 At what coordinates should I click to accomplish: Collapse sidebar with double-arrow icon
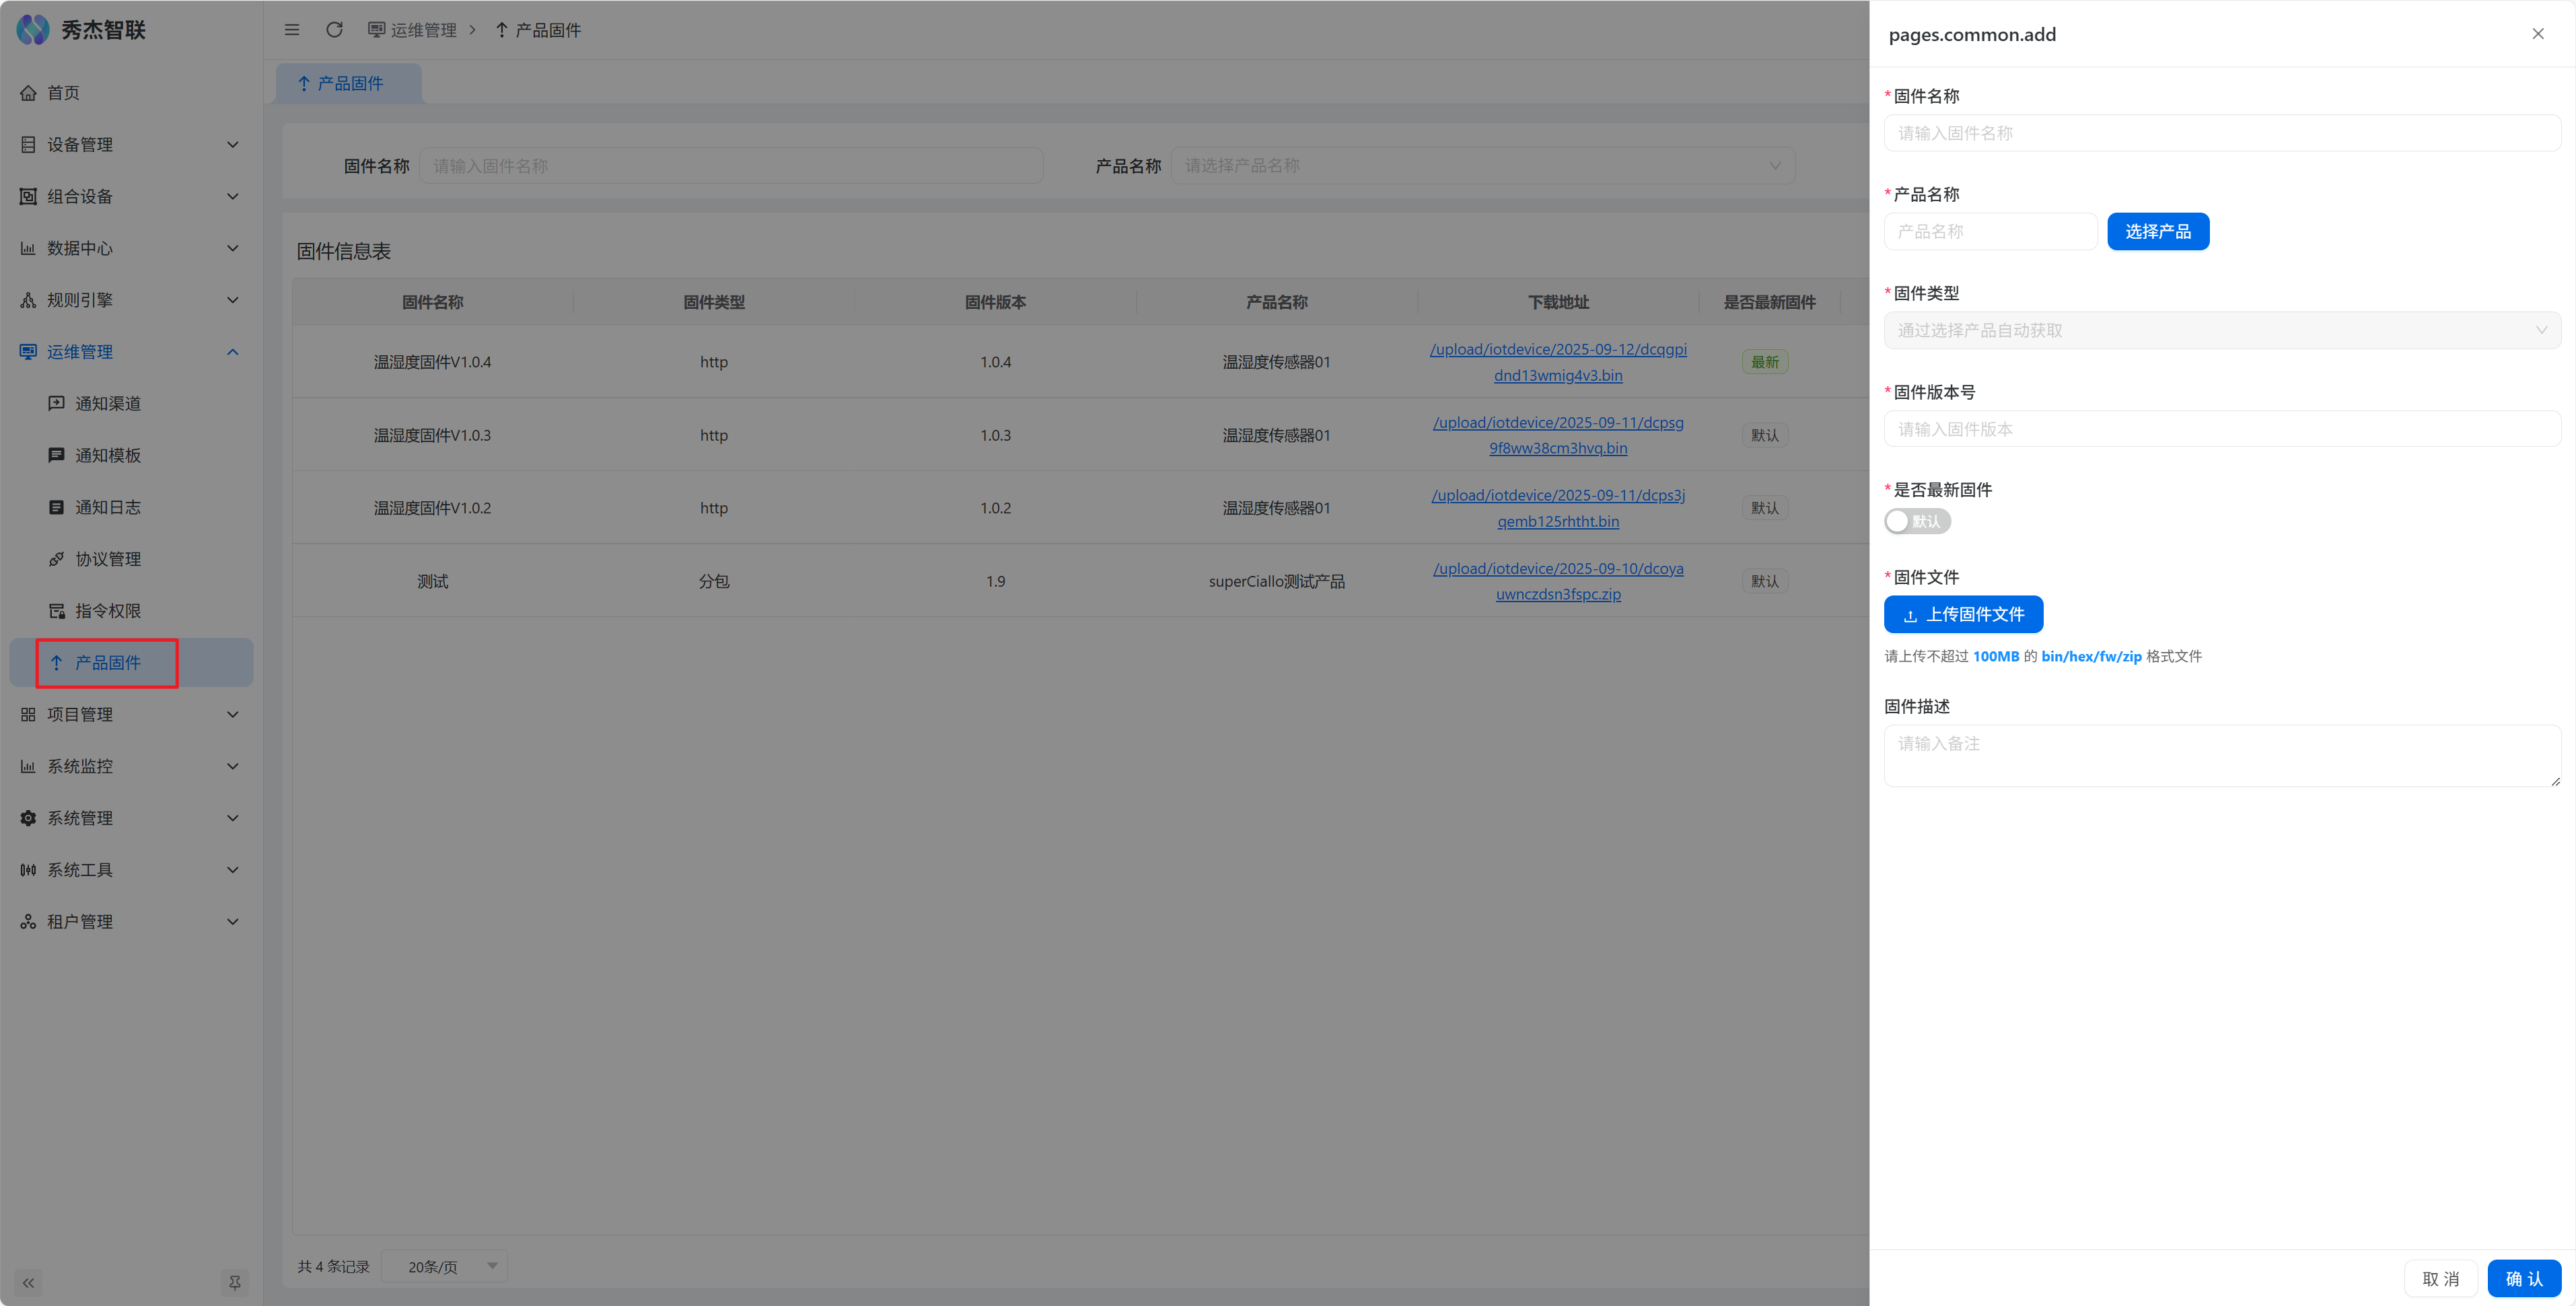pos(28,1282)
